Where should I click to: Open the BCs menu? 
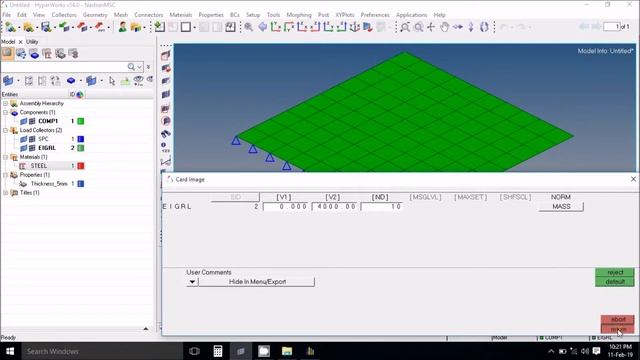(235, 15)
